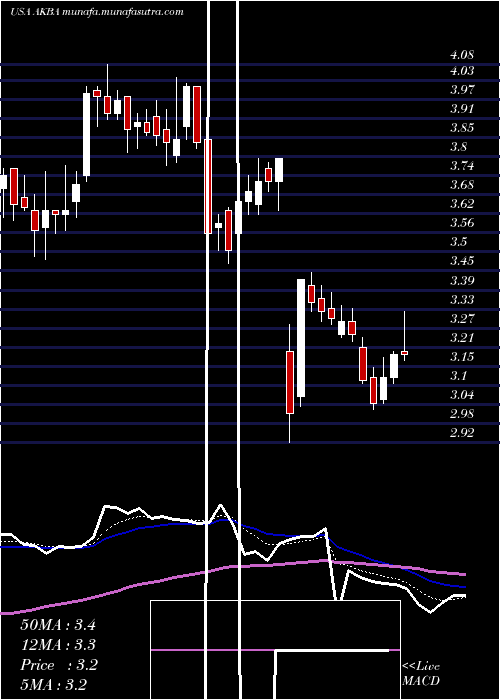
Task: Click the 3.5 price axis label
Action: pos(459,242)
